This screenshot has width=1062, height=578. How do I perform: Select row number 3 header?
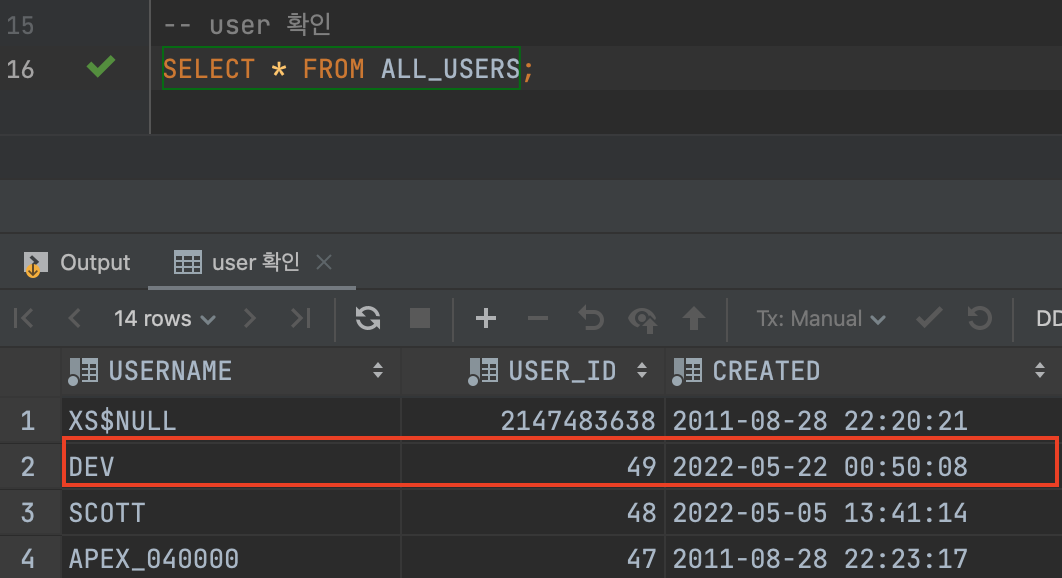pos(28,513)
